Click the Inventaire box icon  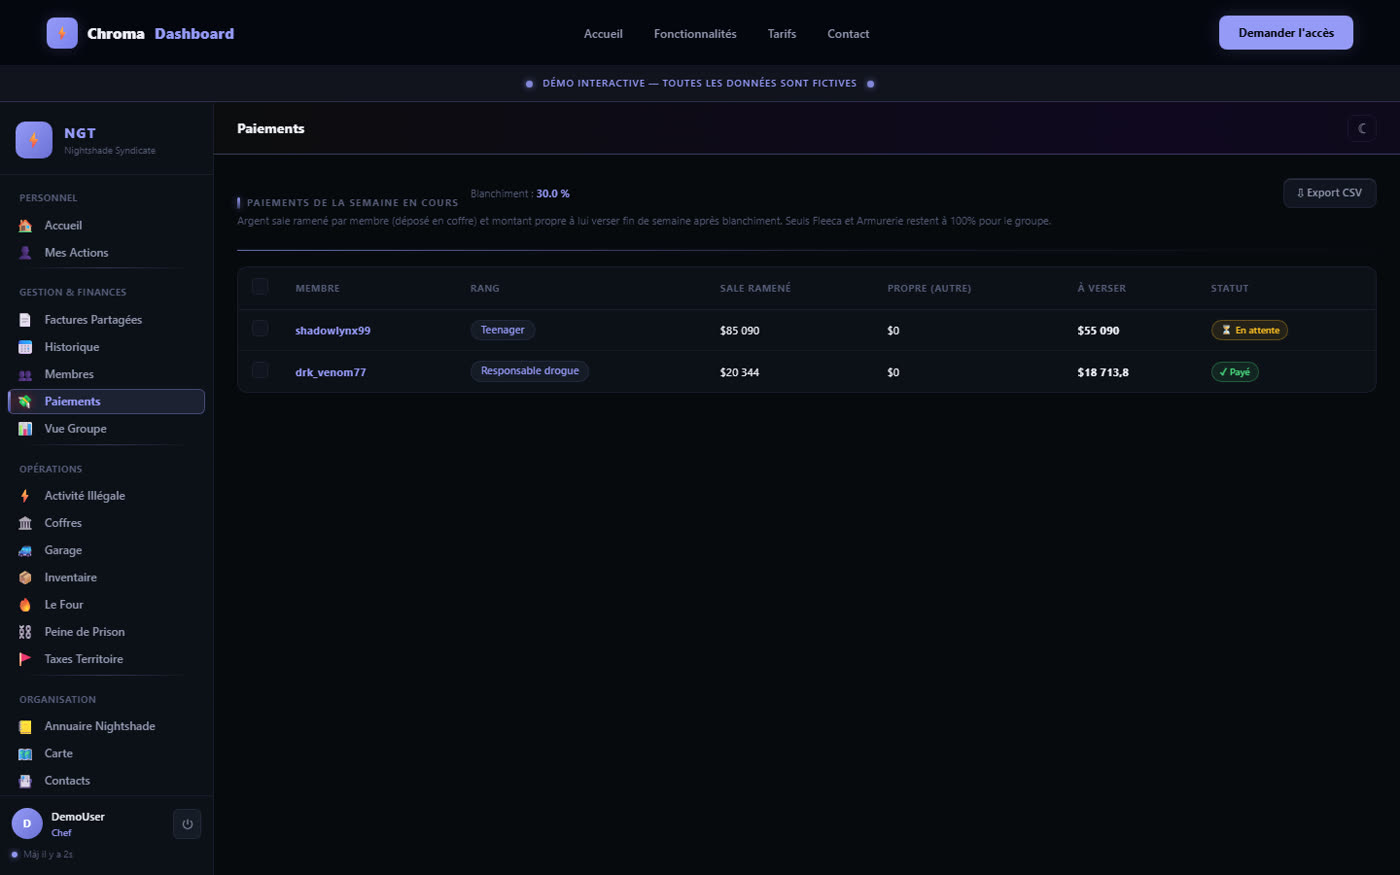(25, 578)
